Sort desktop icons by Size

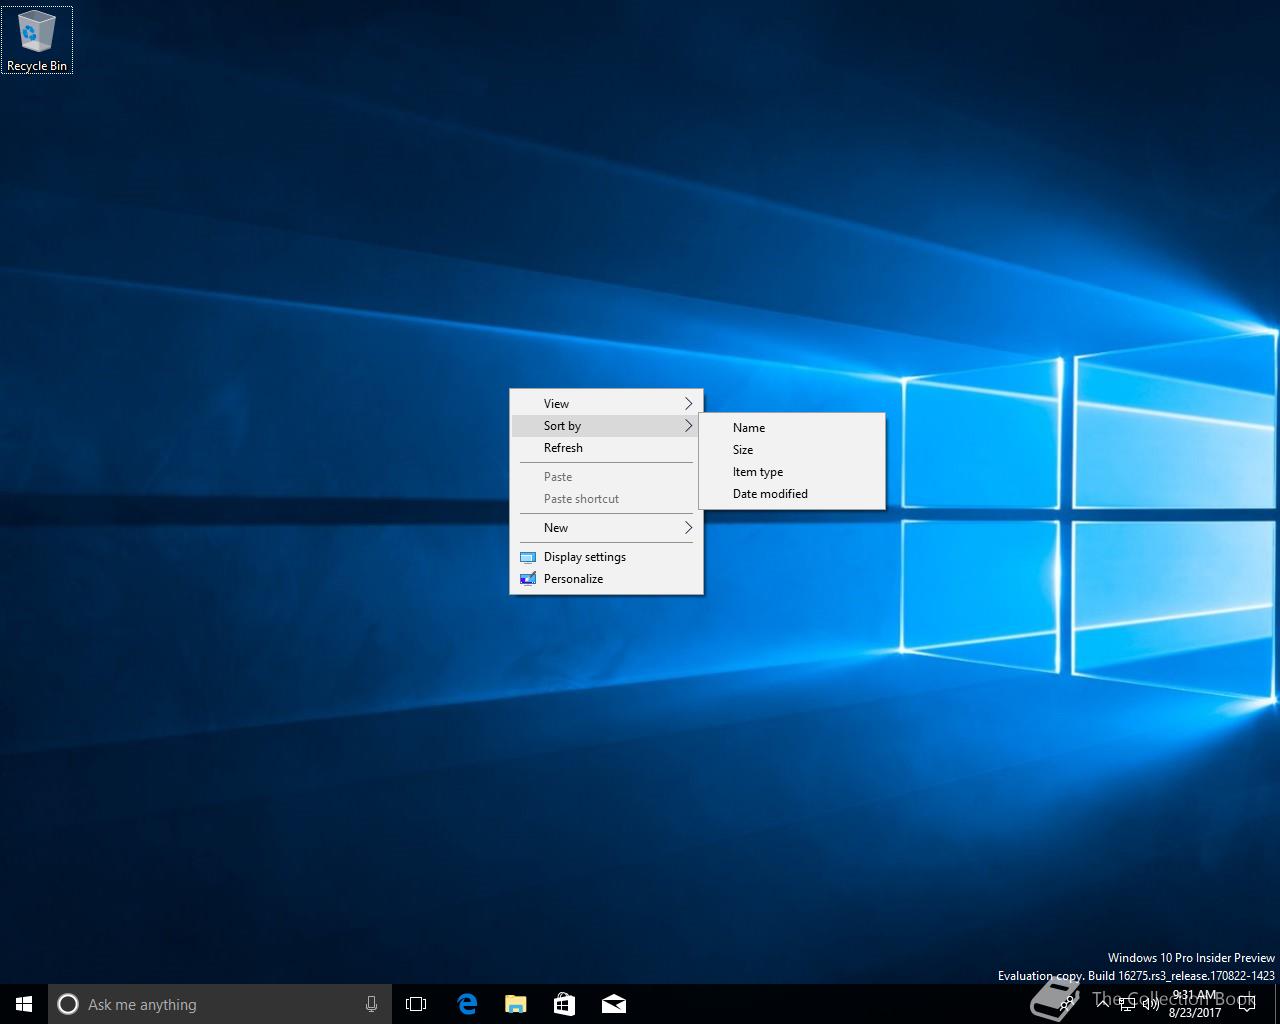[x=792, y=450]
